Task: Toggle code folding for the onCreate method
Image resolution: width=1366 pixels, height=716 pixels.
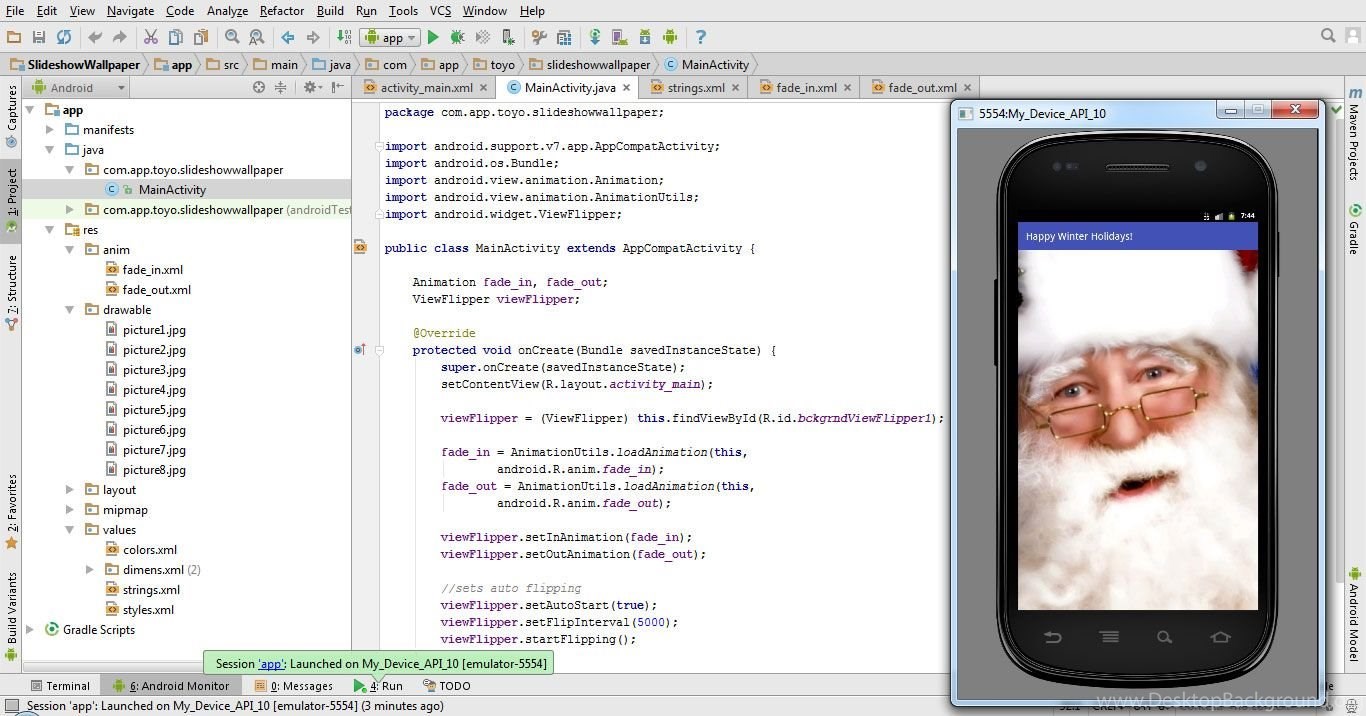Action: point(380,350)
